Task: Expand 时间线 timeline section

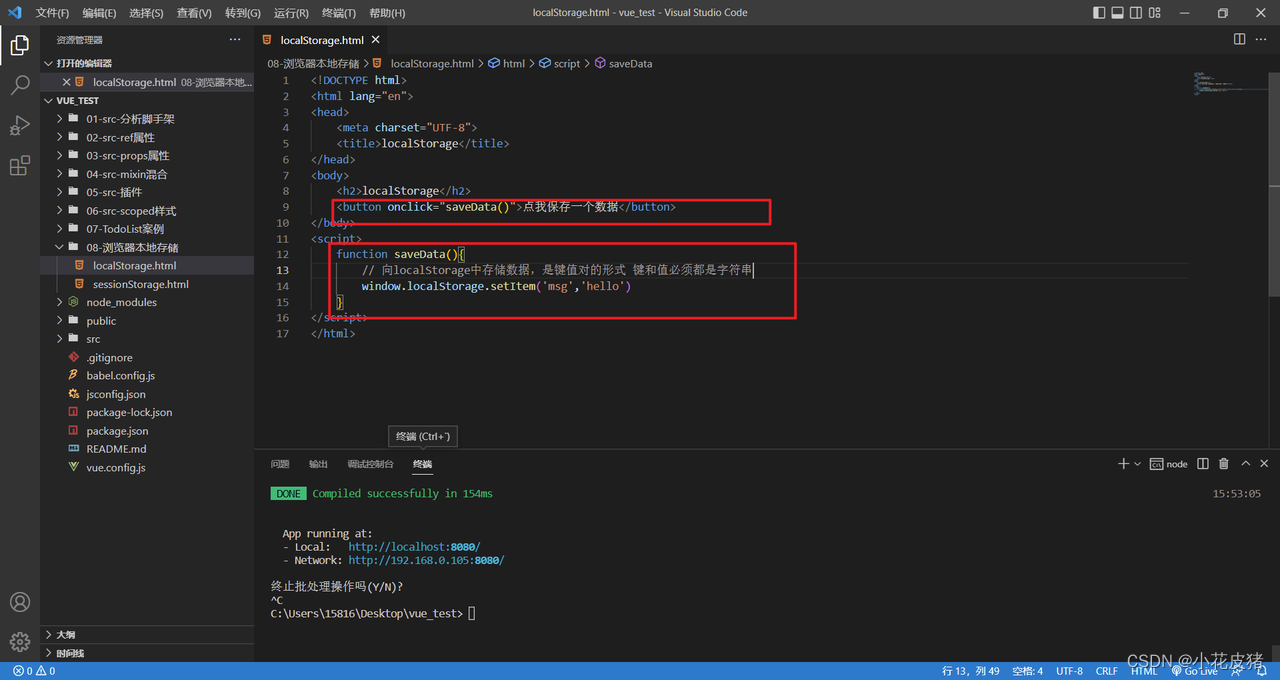Action: click(147, 653)
